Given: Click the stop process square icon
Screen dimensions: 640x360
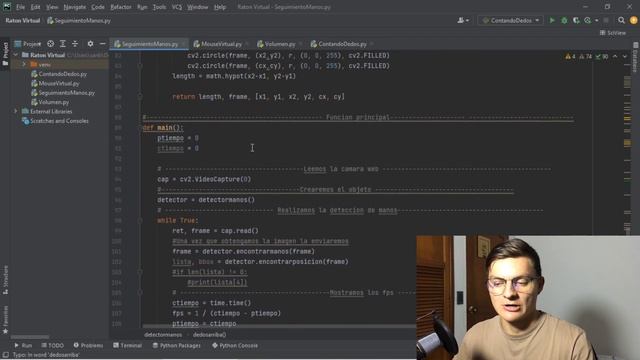Looking at the screenshot, I should tap(606, 20).
